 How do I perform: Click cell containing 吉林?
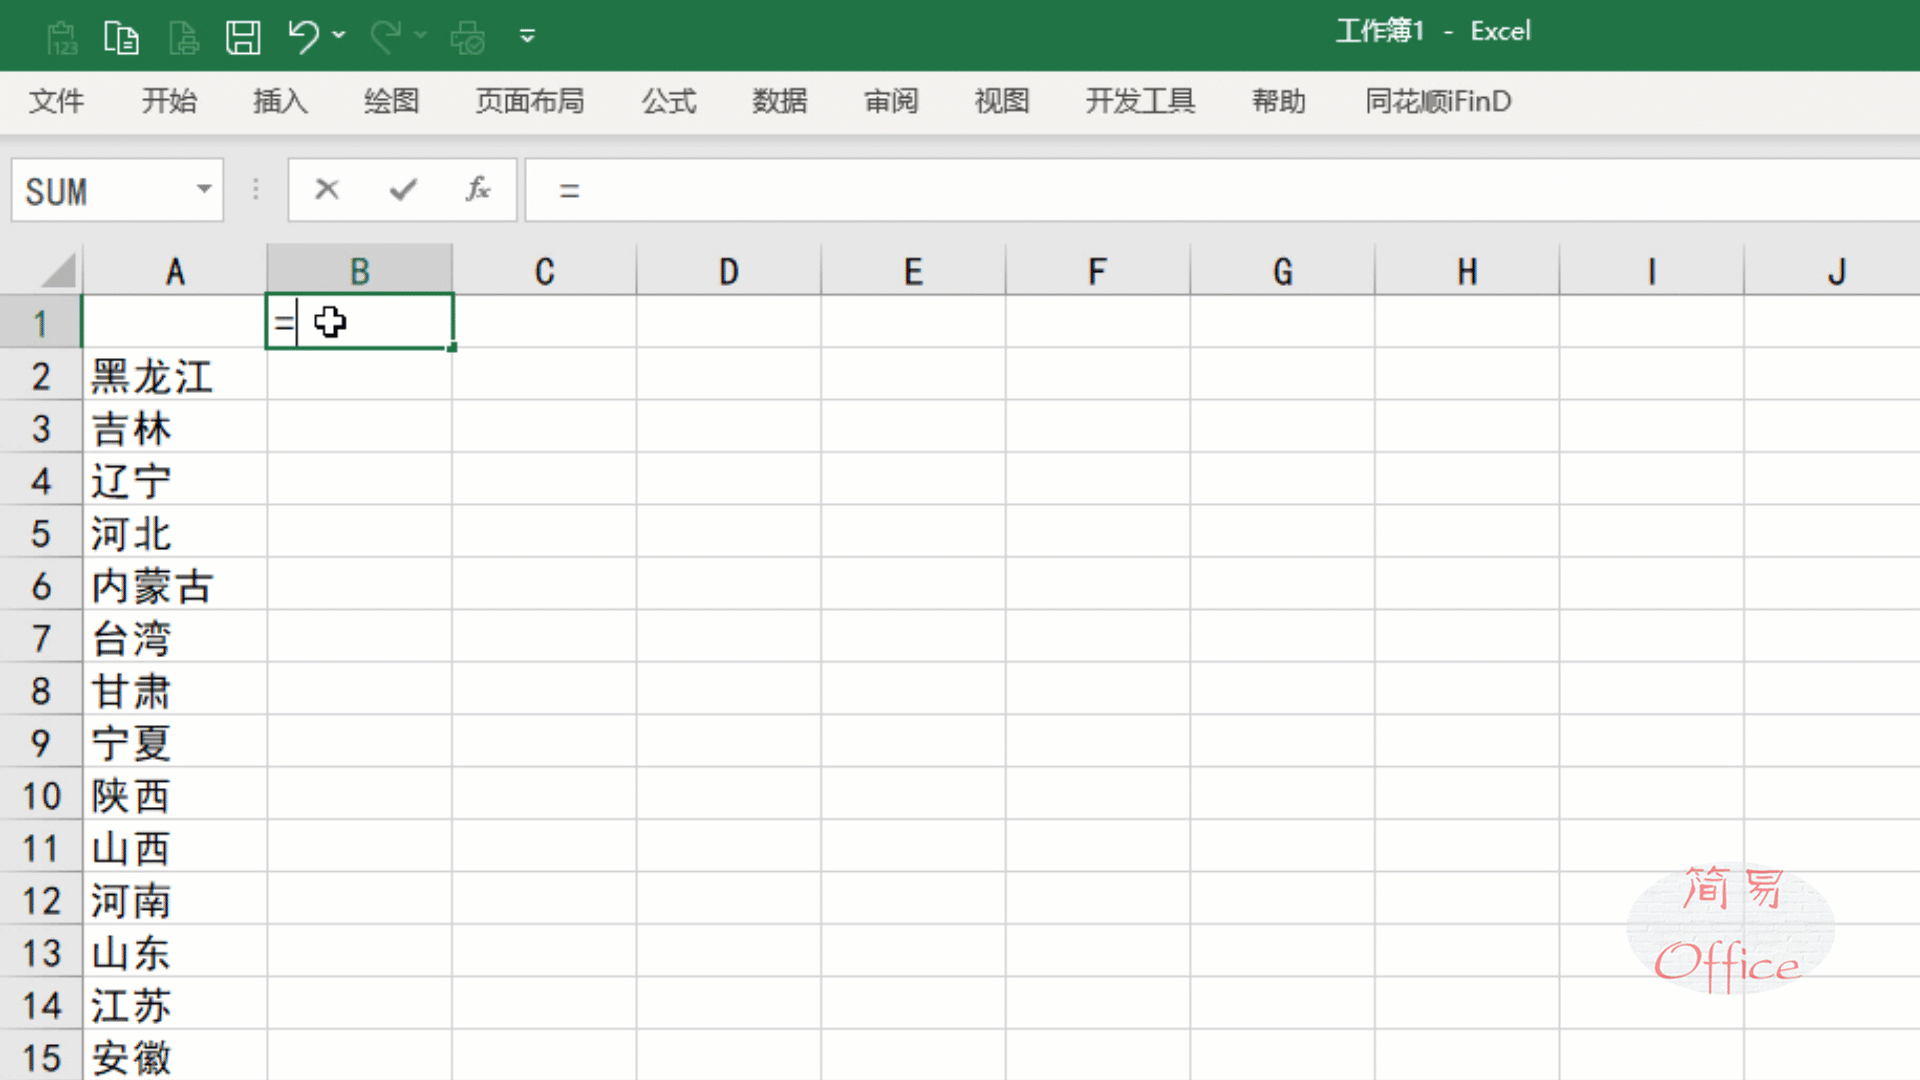pyautogui.click(x=175, y=427)
